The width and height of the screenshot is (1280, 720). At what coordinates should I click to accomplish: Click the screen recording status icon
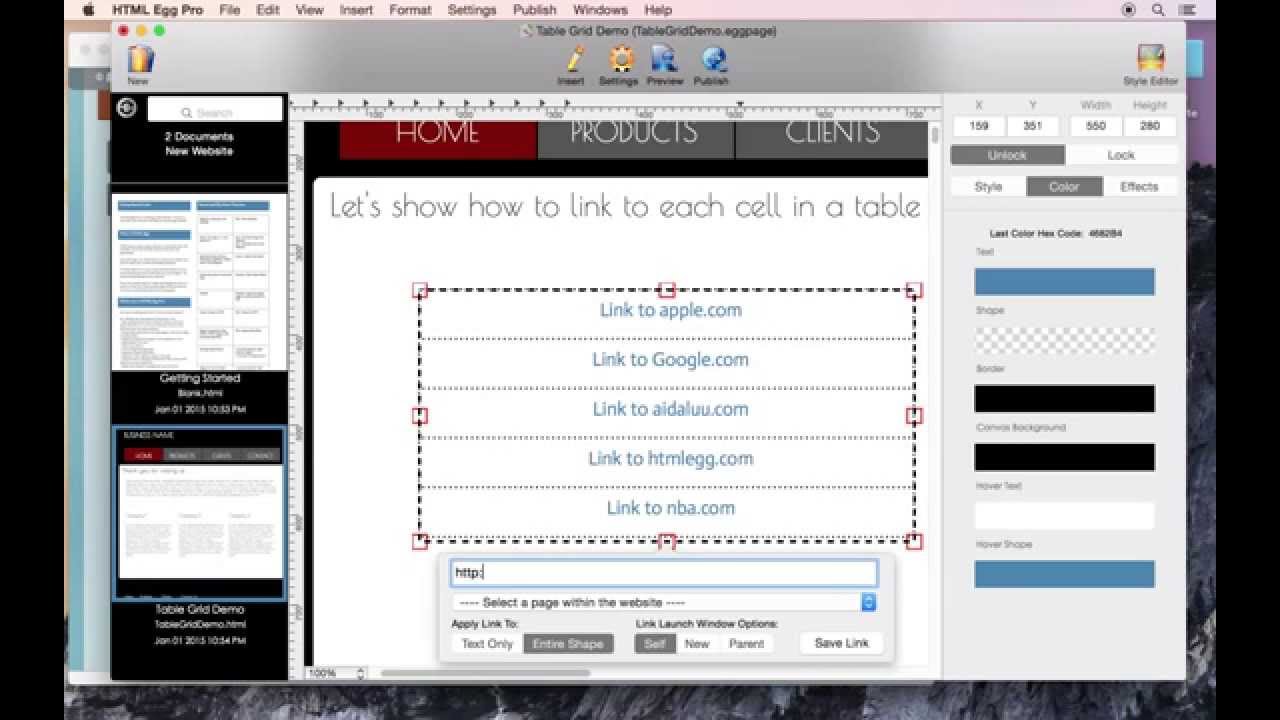pos(1129,10)
